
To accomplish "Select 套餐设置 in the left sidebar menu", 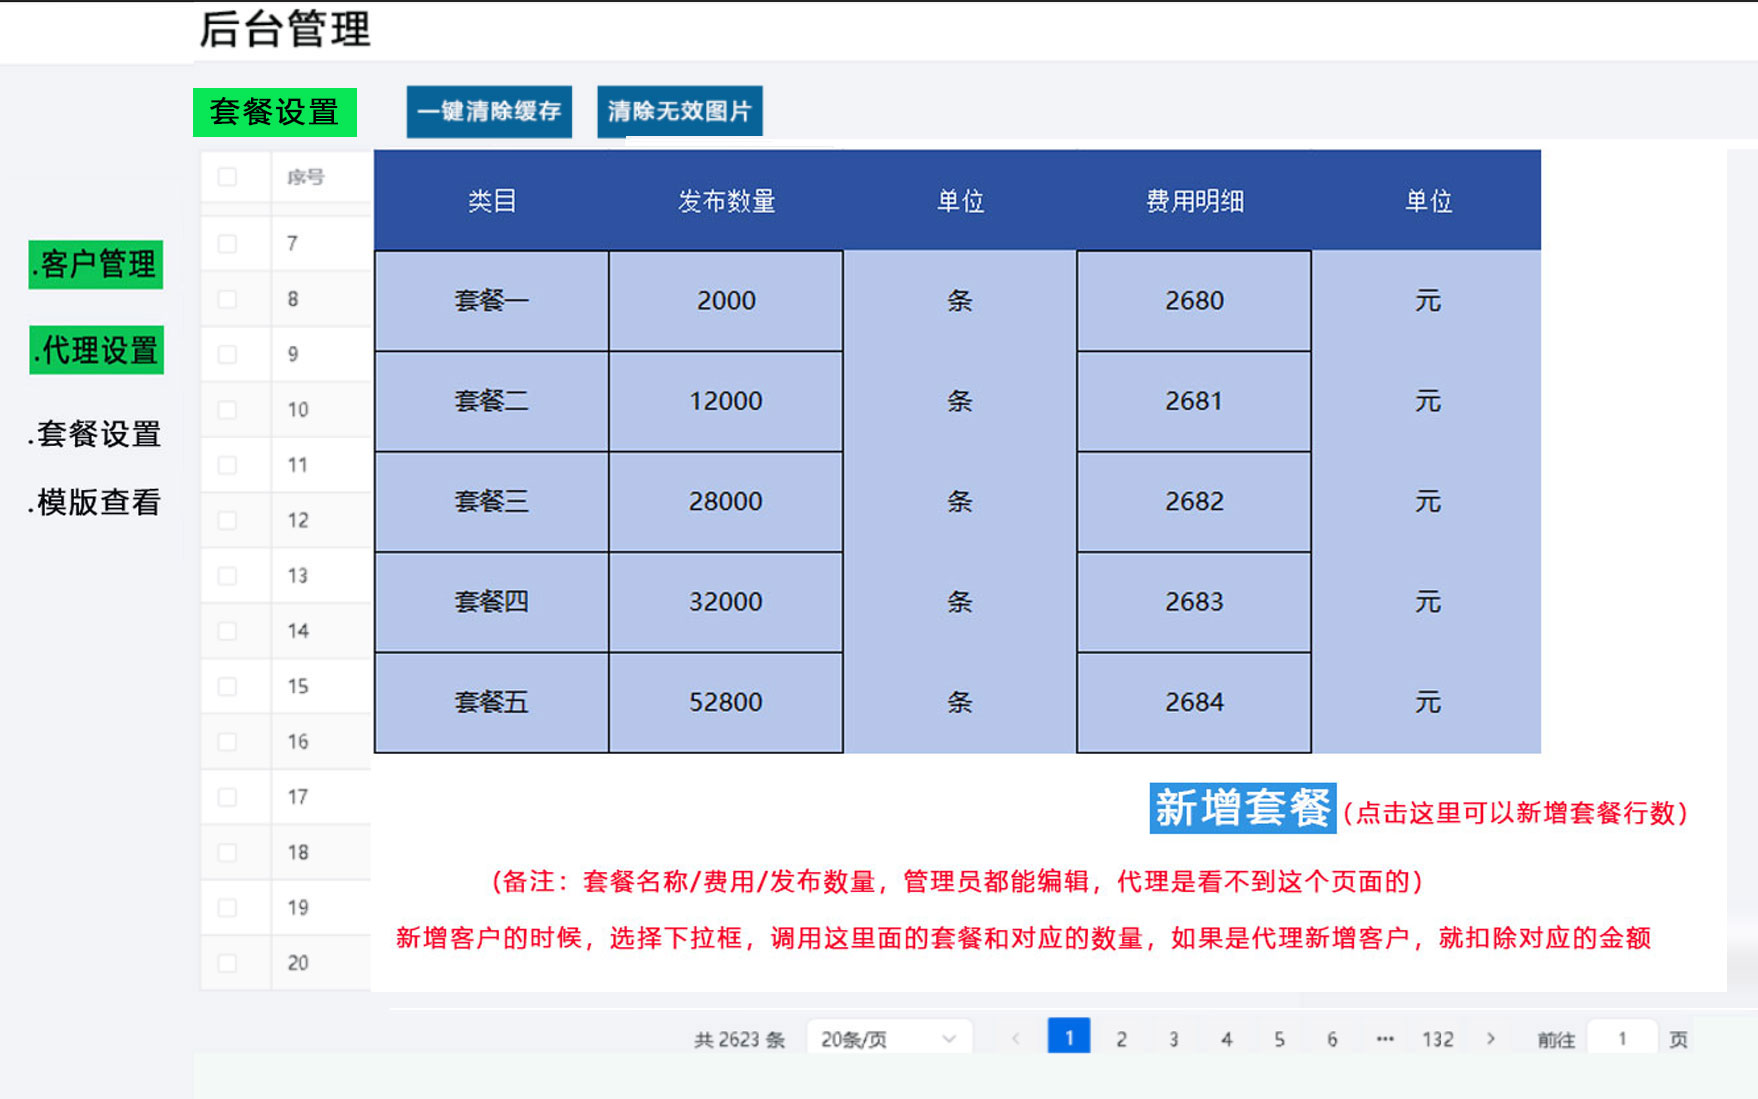I will coord(95,434).
